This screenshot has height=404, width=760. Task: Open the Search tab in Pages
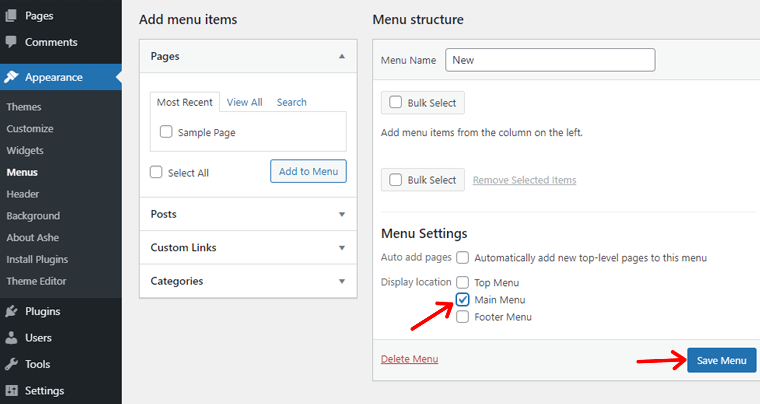tap(292, 102)
